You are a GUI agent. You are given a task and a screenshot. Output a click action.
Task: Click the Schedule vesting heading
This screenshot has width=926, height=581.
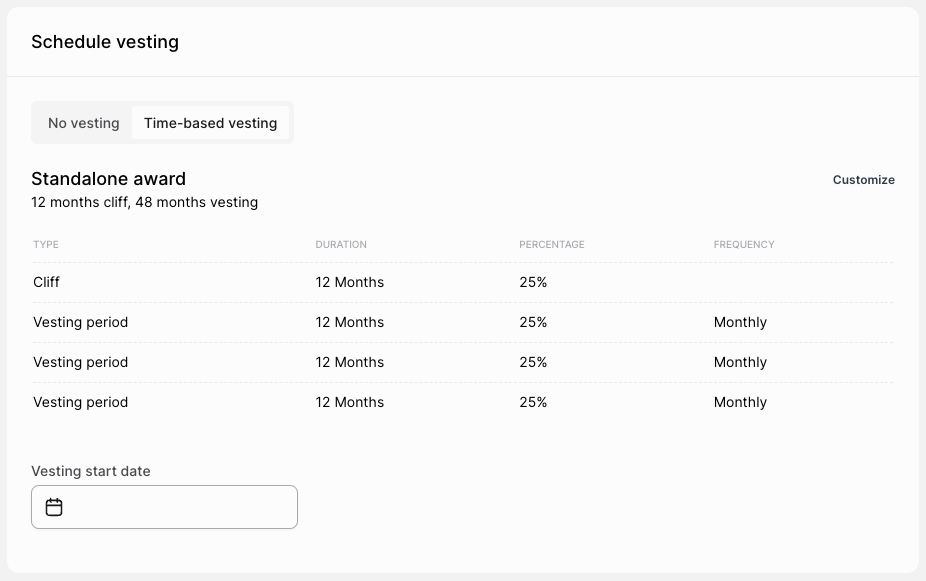click(x=105, y=42)
